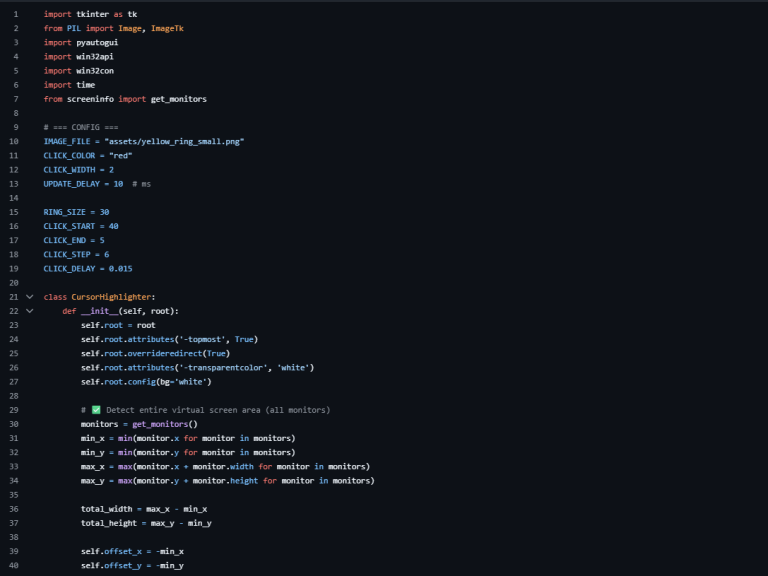Click pyautogui in the import statement
768x576 pixels.
pyautogui.click(x=97, y=43)
